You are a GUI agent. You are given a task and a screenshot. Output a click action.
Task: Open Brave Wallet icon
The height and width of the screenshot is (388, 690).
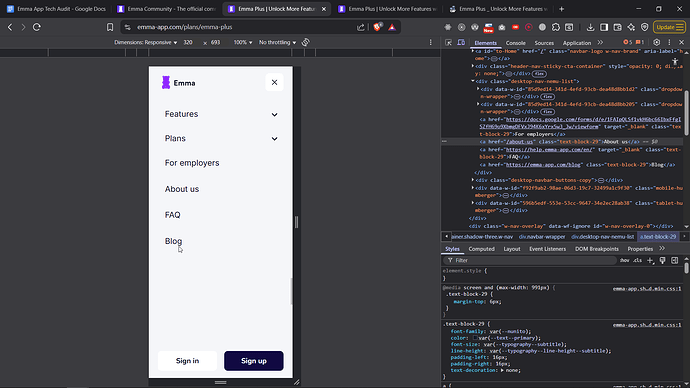pyautogui.click(x=618, y=27)
